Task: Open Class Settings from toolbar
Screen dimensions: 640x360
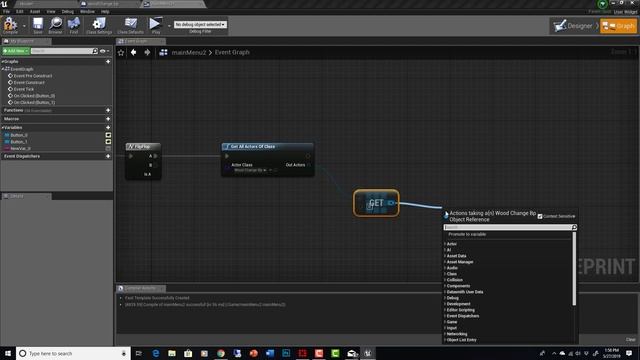Action: [x=99, y=24]
